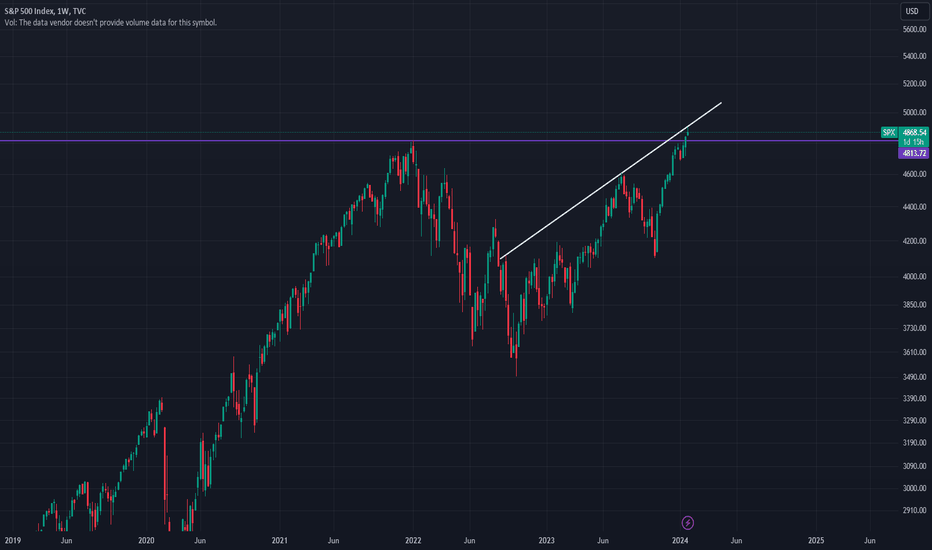Select the purple 4813.72 price label
The width and height of the screenshot is (932, 550).
pos(914,153)
